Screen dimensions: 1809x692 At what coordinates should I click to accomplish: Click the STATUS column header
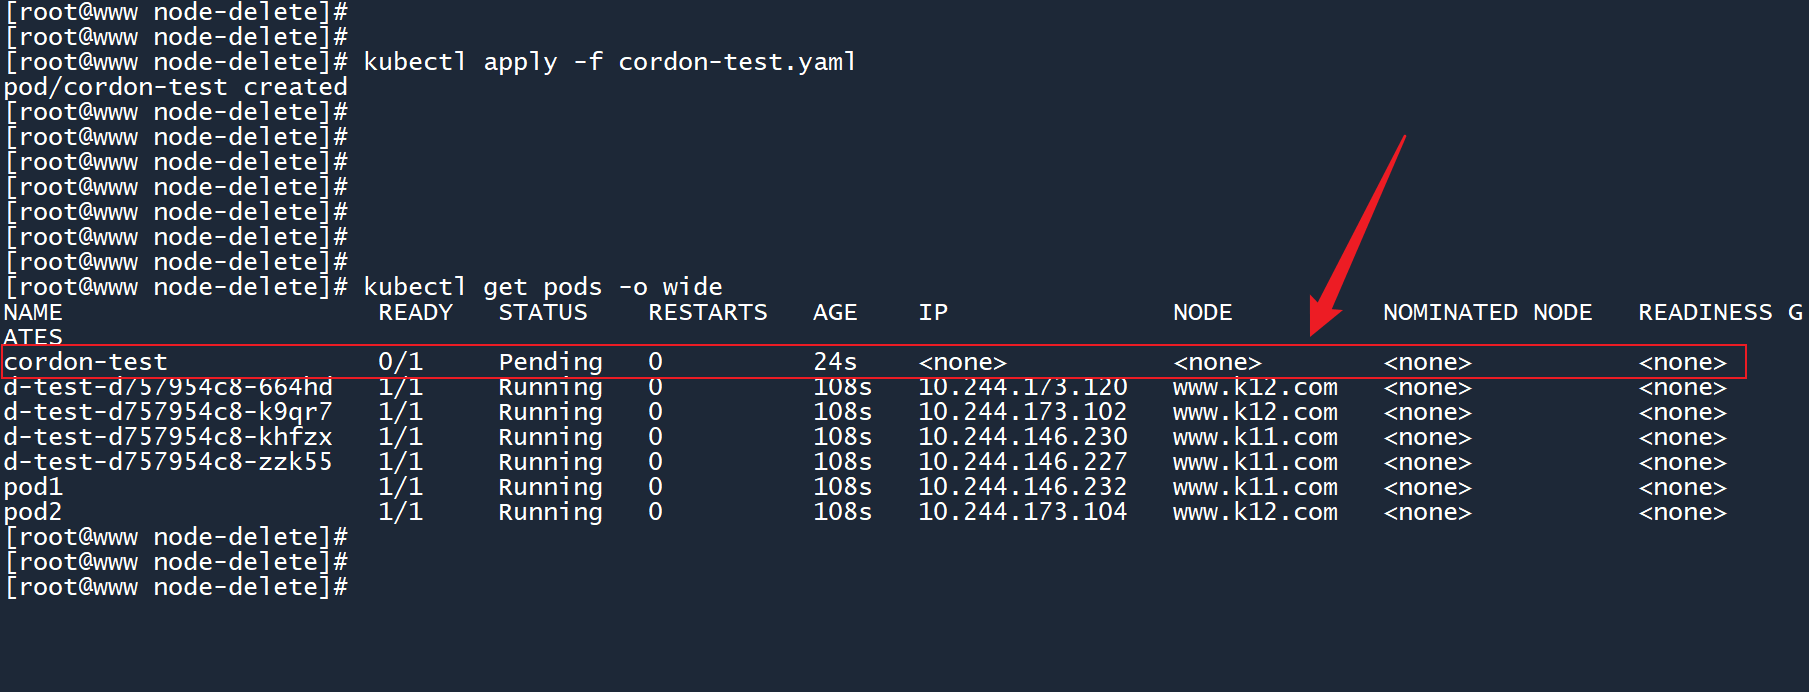coord(543,312)
